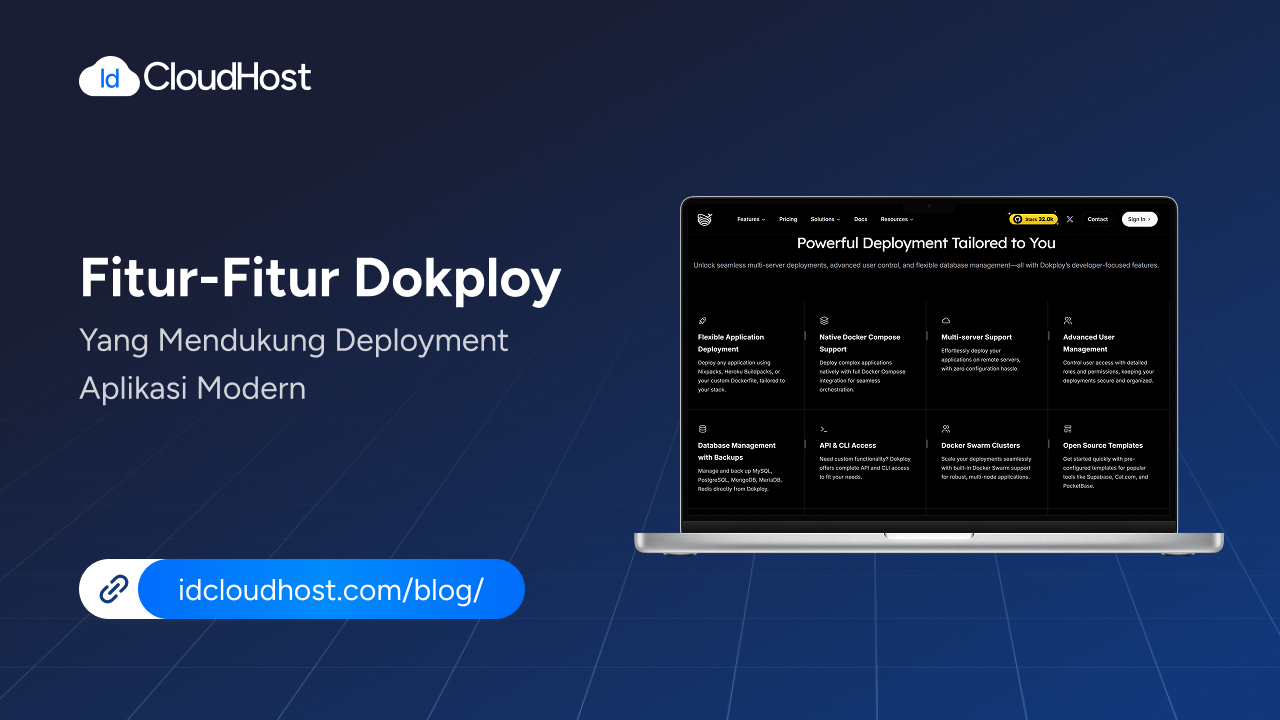Click 'Powerful Deployment Tailored to You' headline
Image resolution: width=1280 pixels, height=720 pixels.
pyautogui.click(x=926, y=243)
